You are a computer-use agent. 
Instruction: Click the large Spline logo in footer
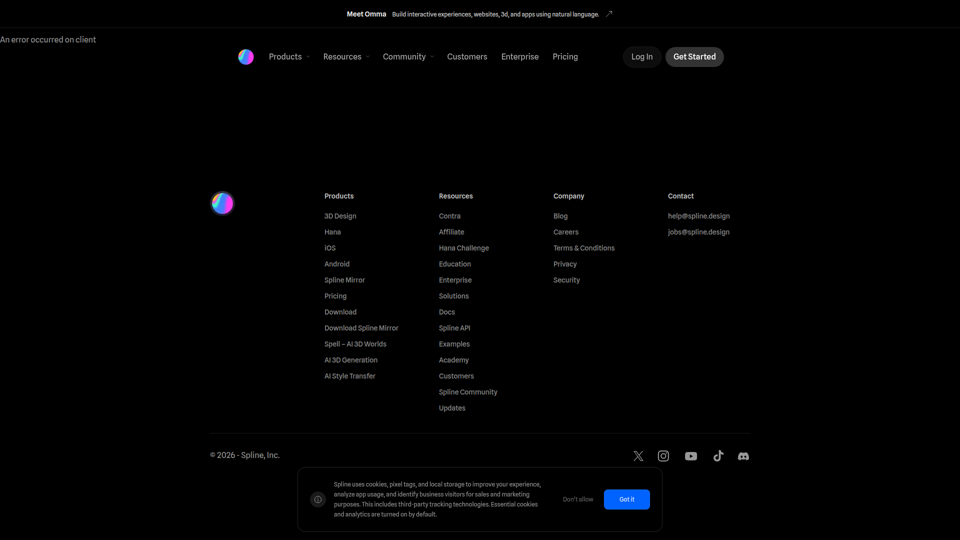coord(222,203)
